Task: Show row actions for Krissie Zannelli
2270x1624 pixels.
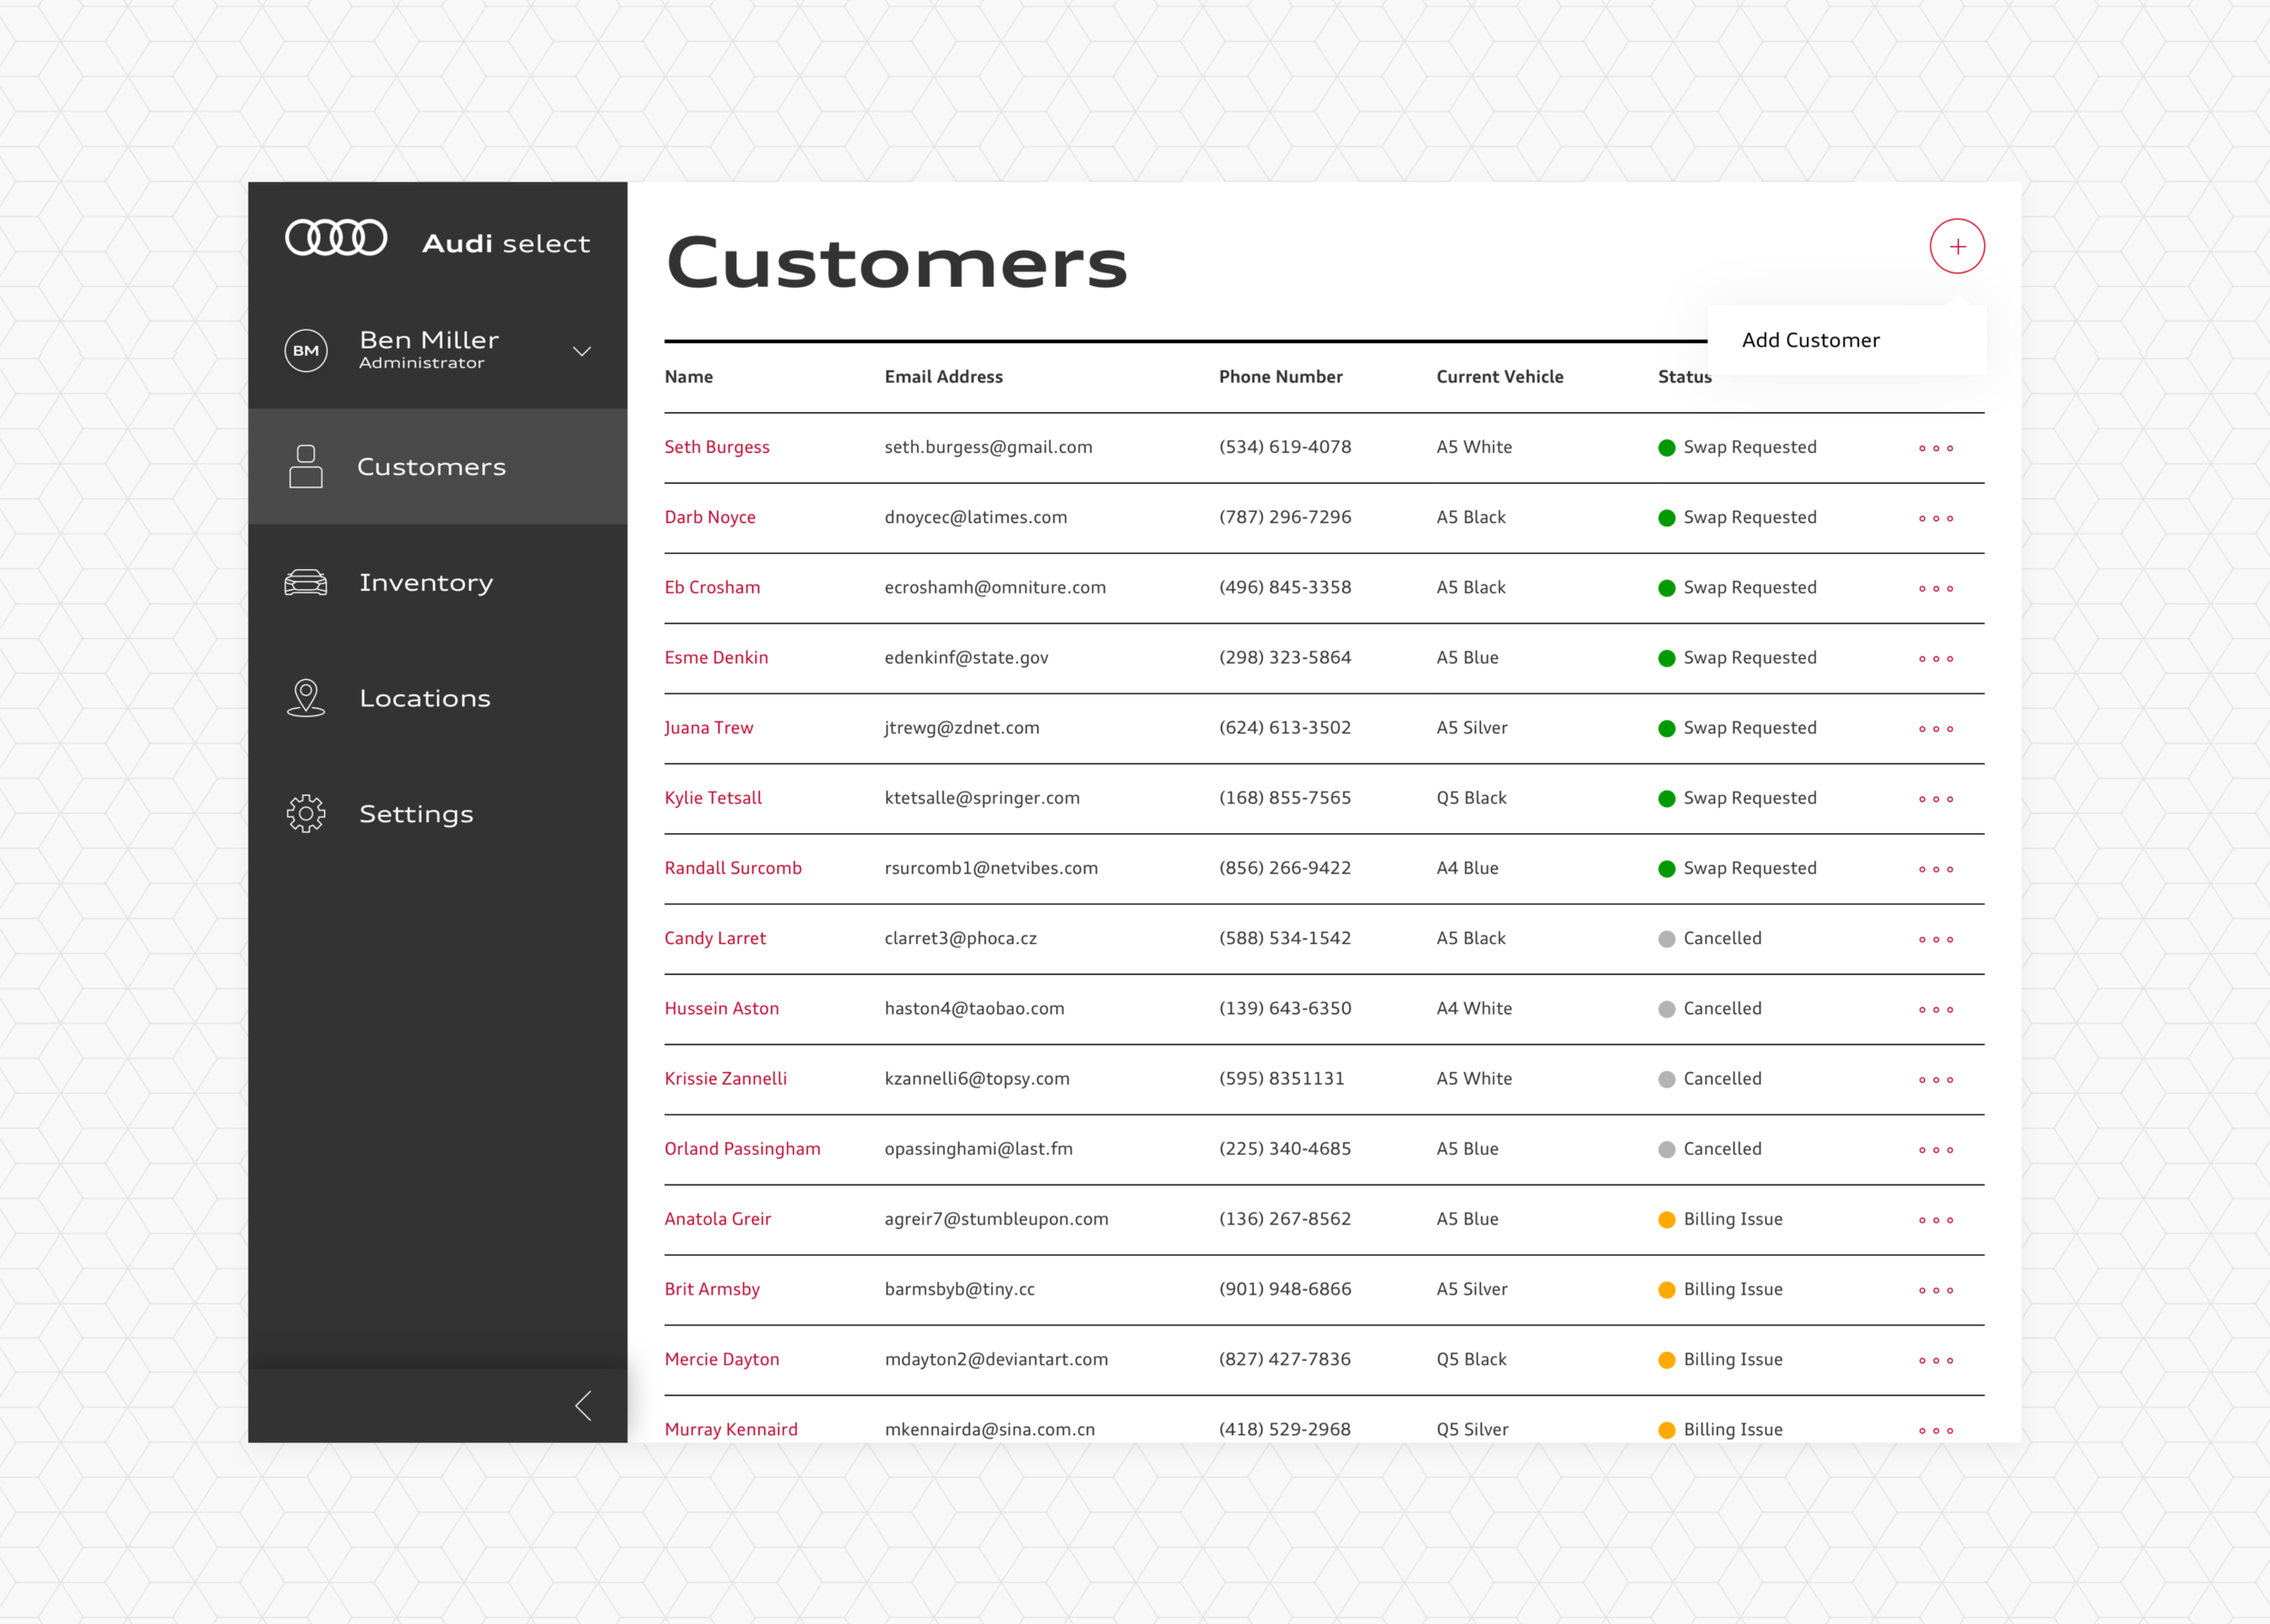Action: (1936, 1079)
